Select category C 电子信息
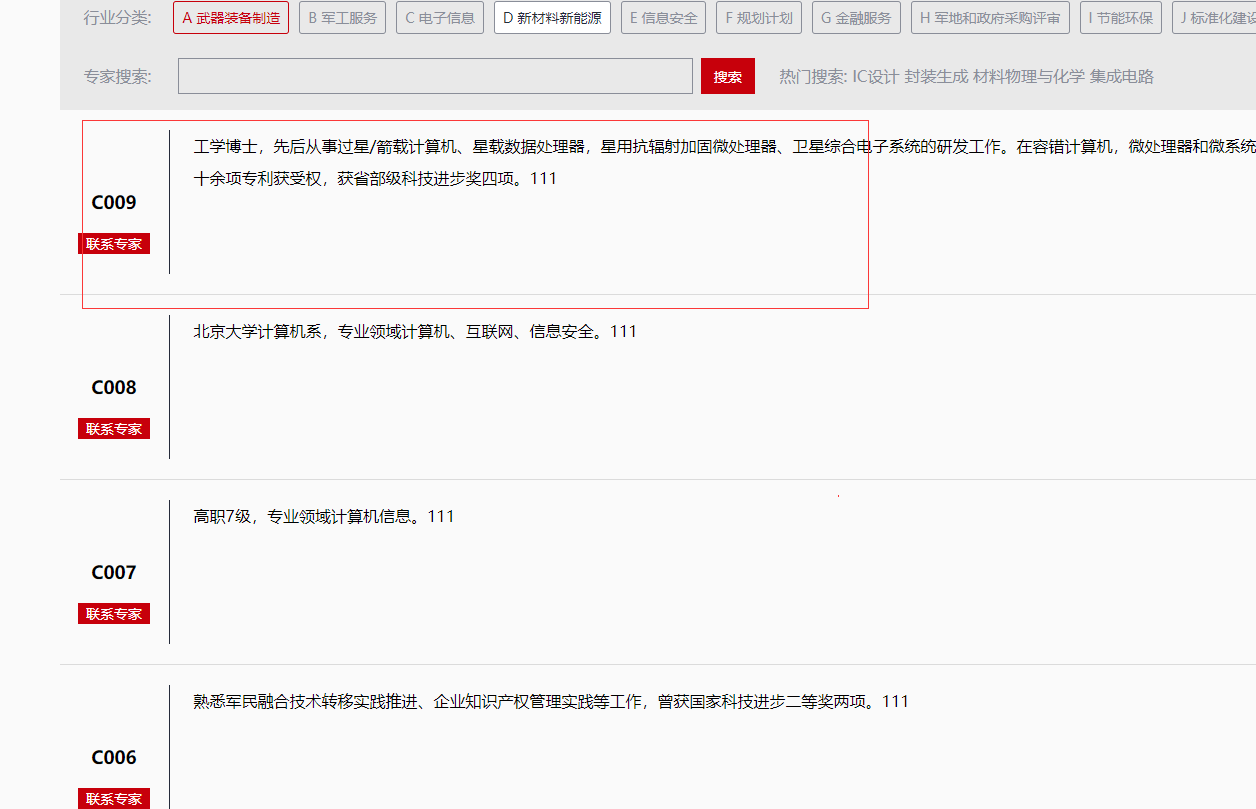The image size is (1256, 809). click(x=440, y=18)
